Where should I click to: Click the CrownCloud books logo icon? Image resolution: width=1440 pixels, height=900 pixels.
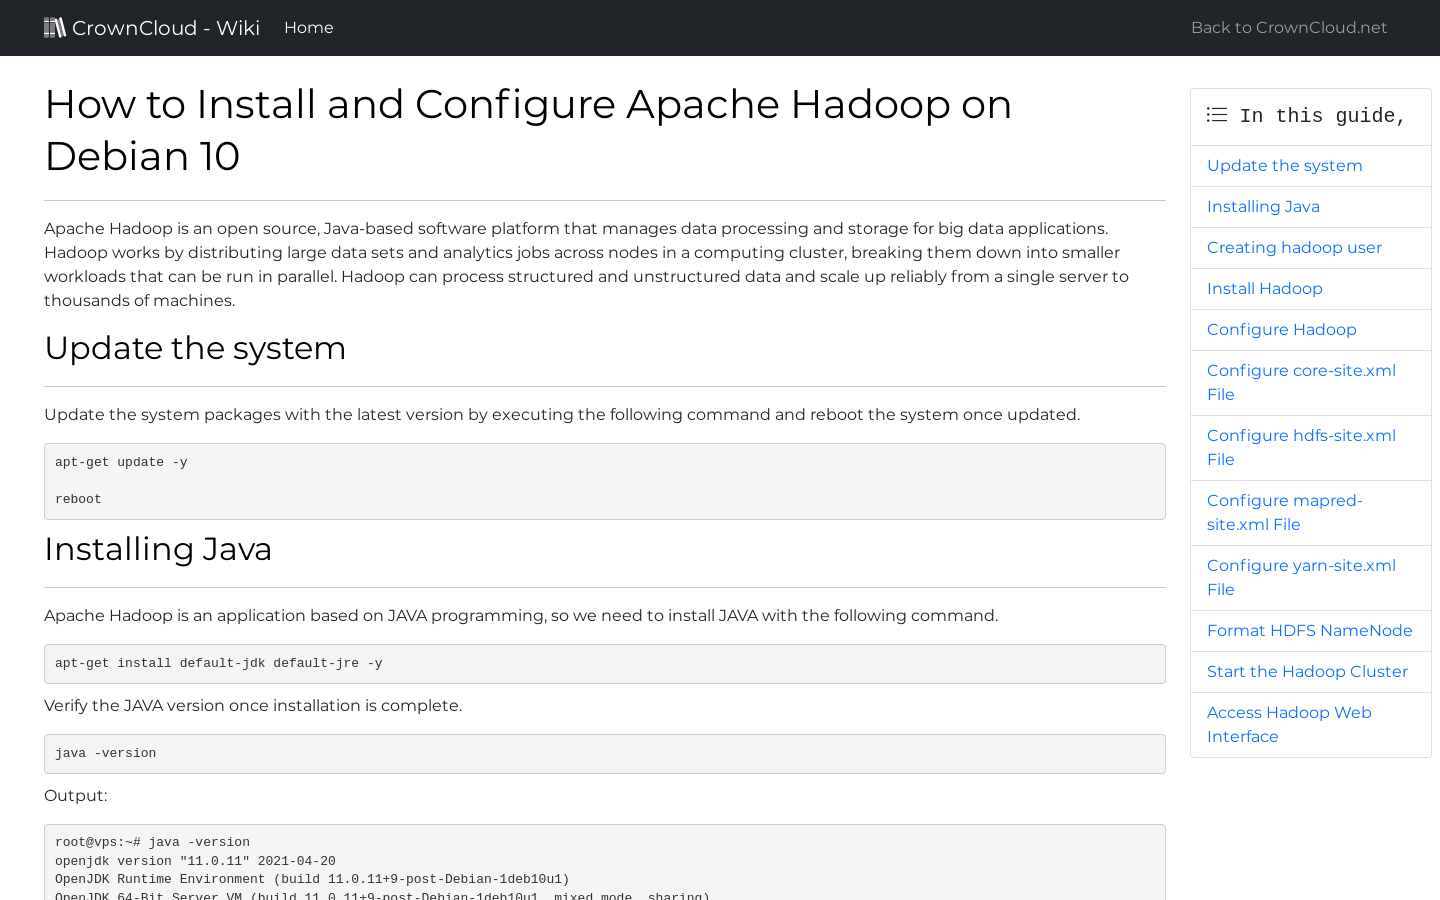pyautogui.click(x=55, y=27)
